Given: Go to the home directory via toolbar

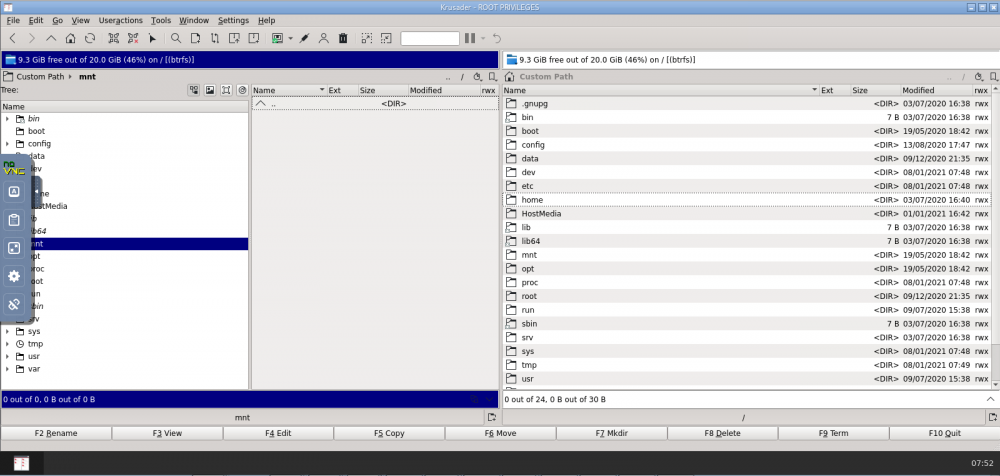Looking at the screenshot, I should pyautogui.click(x=70, y=38).
